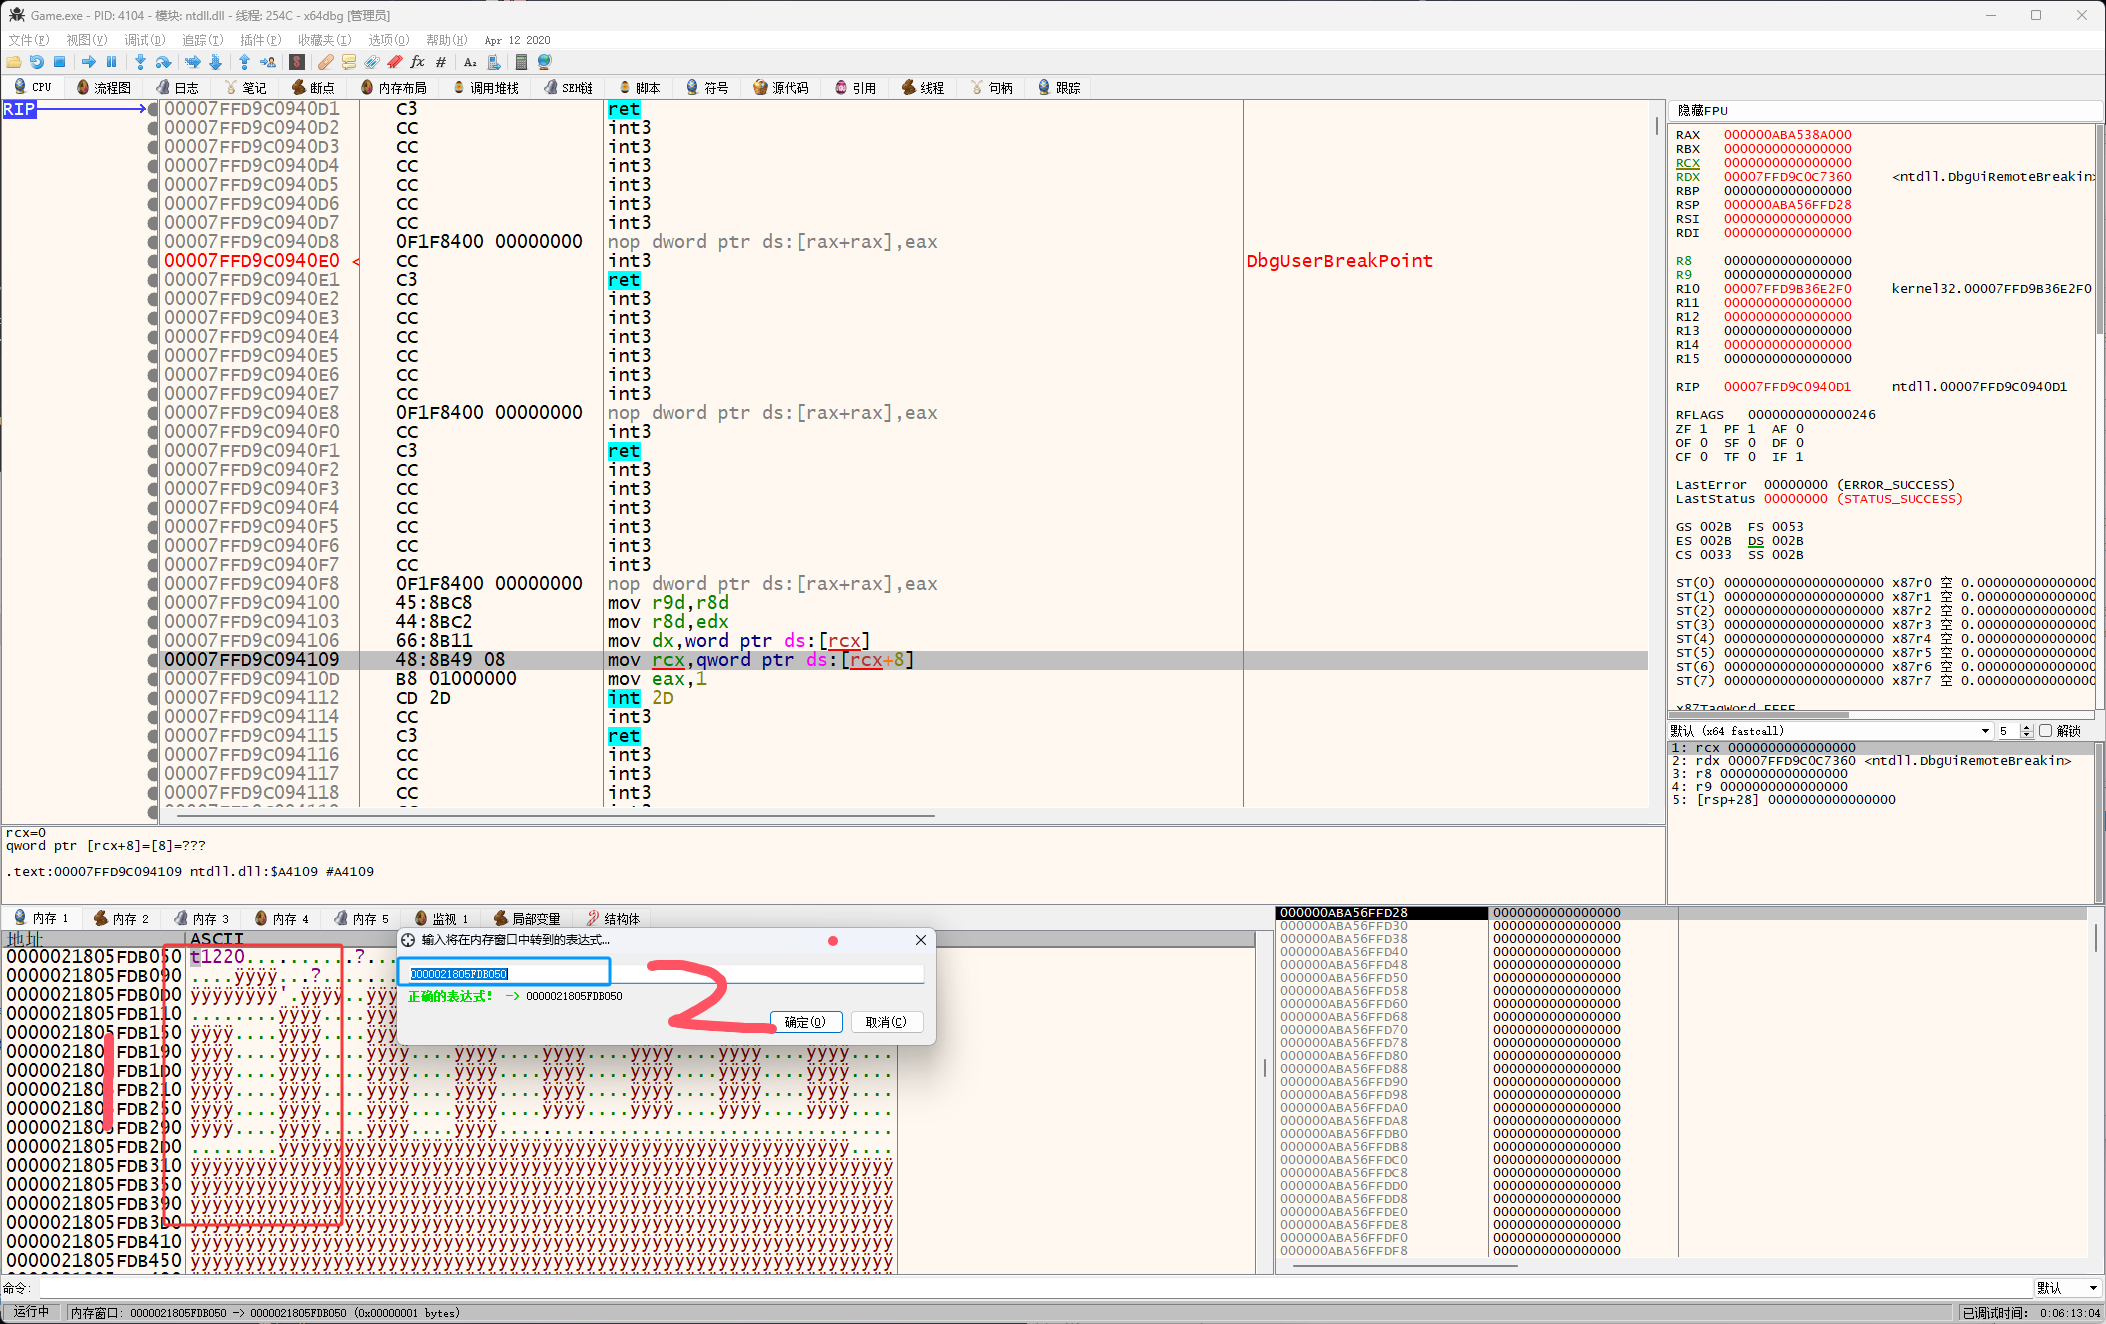Open the patches bandage icon
This screenshot has height=1324, width=2106.
coord(325,62)
